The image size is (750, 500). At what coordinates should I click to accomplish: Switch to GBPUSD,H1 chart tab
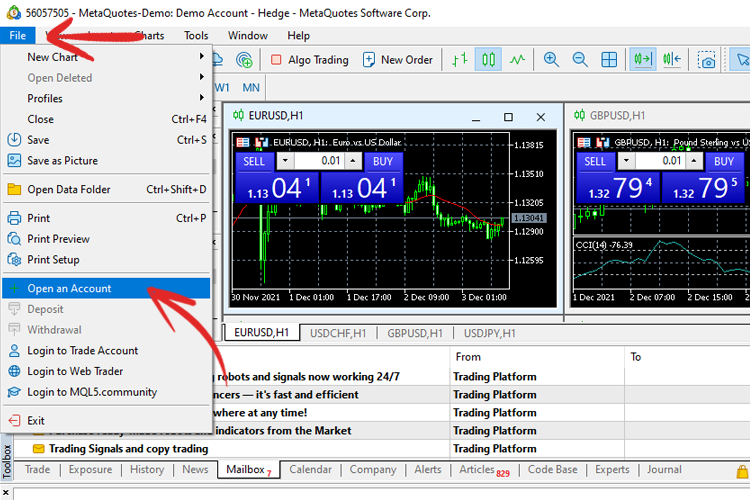[x=415, y=333]
